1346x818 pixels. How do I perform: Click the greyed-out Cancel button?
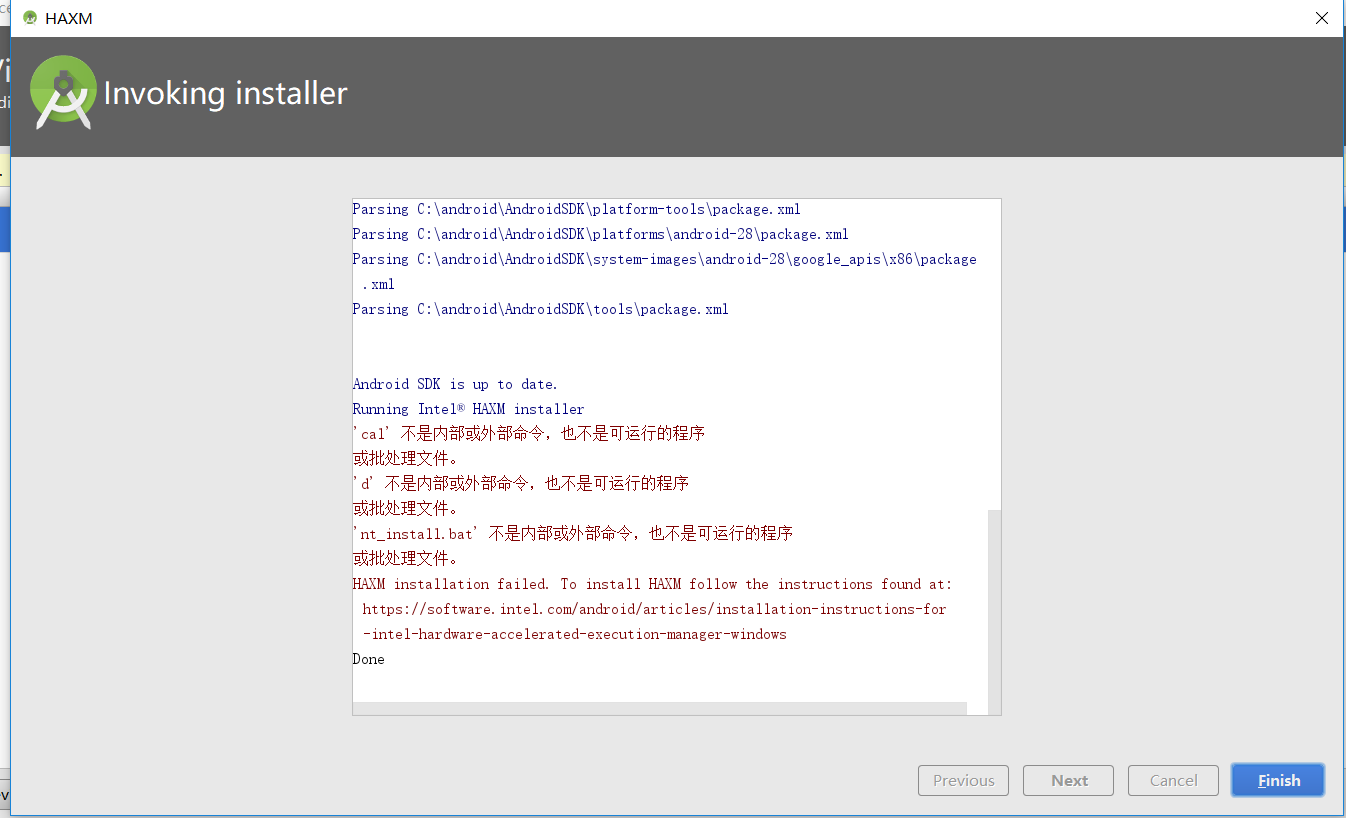tap(1173, 780)
